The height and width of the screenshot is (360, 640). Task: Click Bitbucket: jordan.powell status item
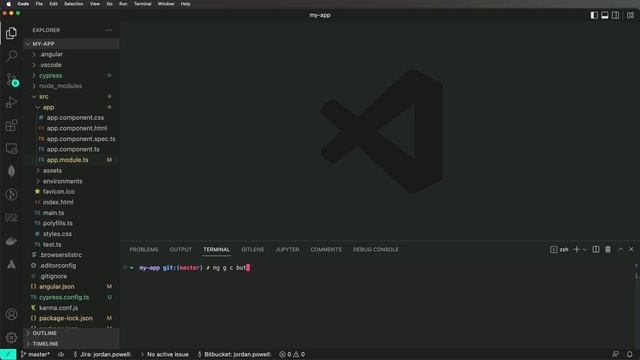coord(234,354)
